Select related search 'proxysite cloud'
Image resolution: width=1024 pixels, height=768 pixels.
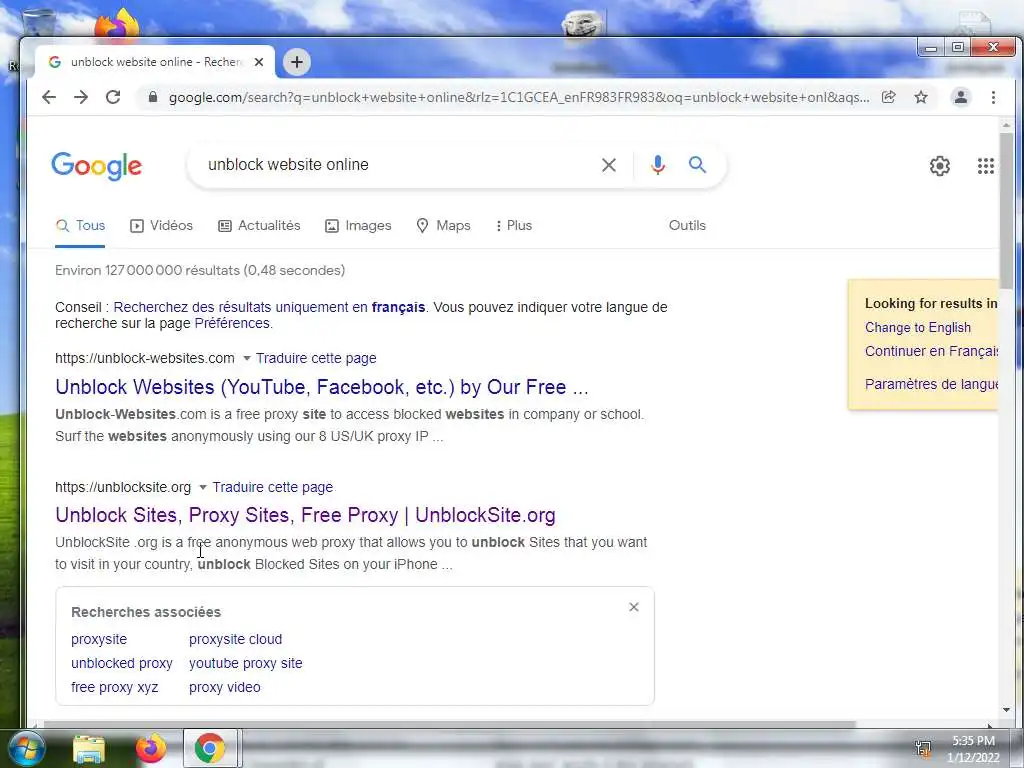(x=236, y=639)
